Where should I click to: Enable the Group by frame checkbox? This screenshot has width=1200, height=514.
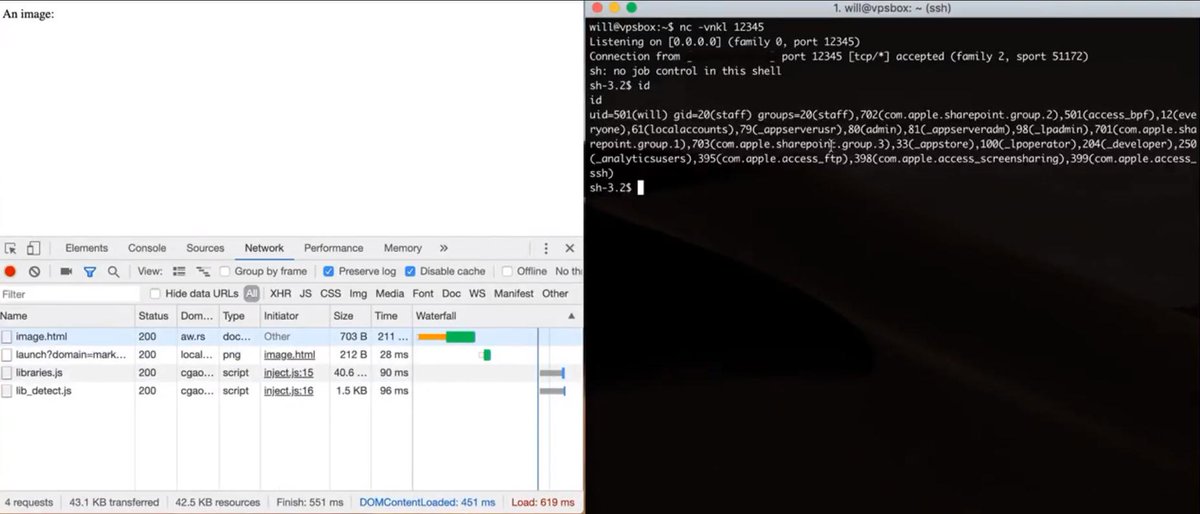[226, 271]
